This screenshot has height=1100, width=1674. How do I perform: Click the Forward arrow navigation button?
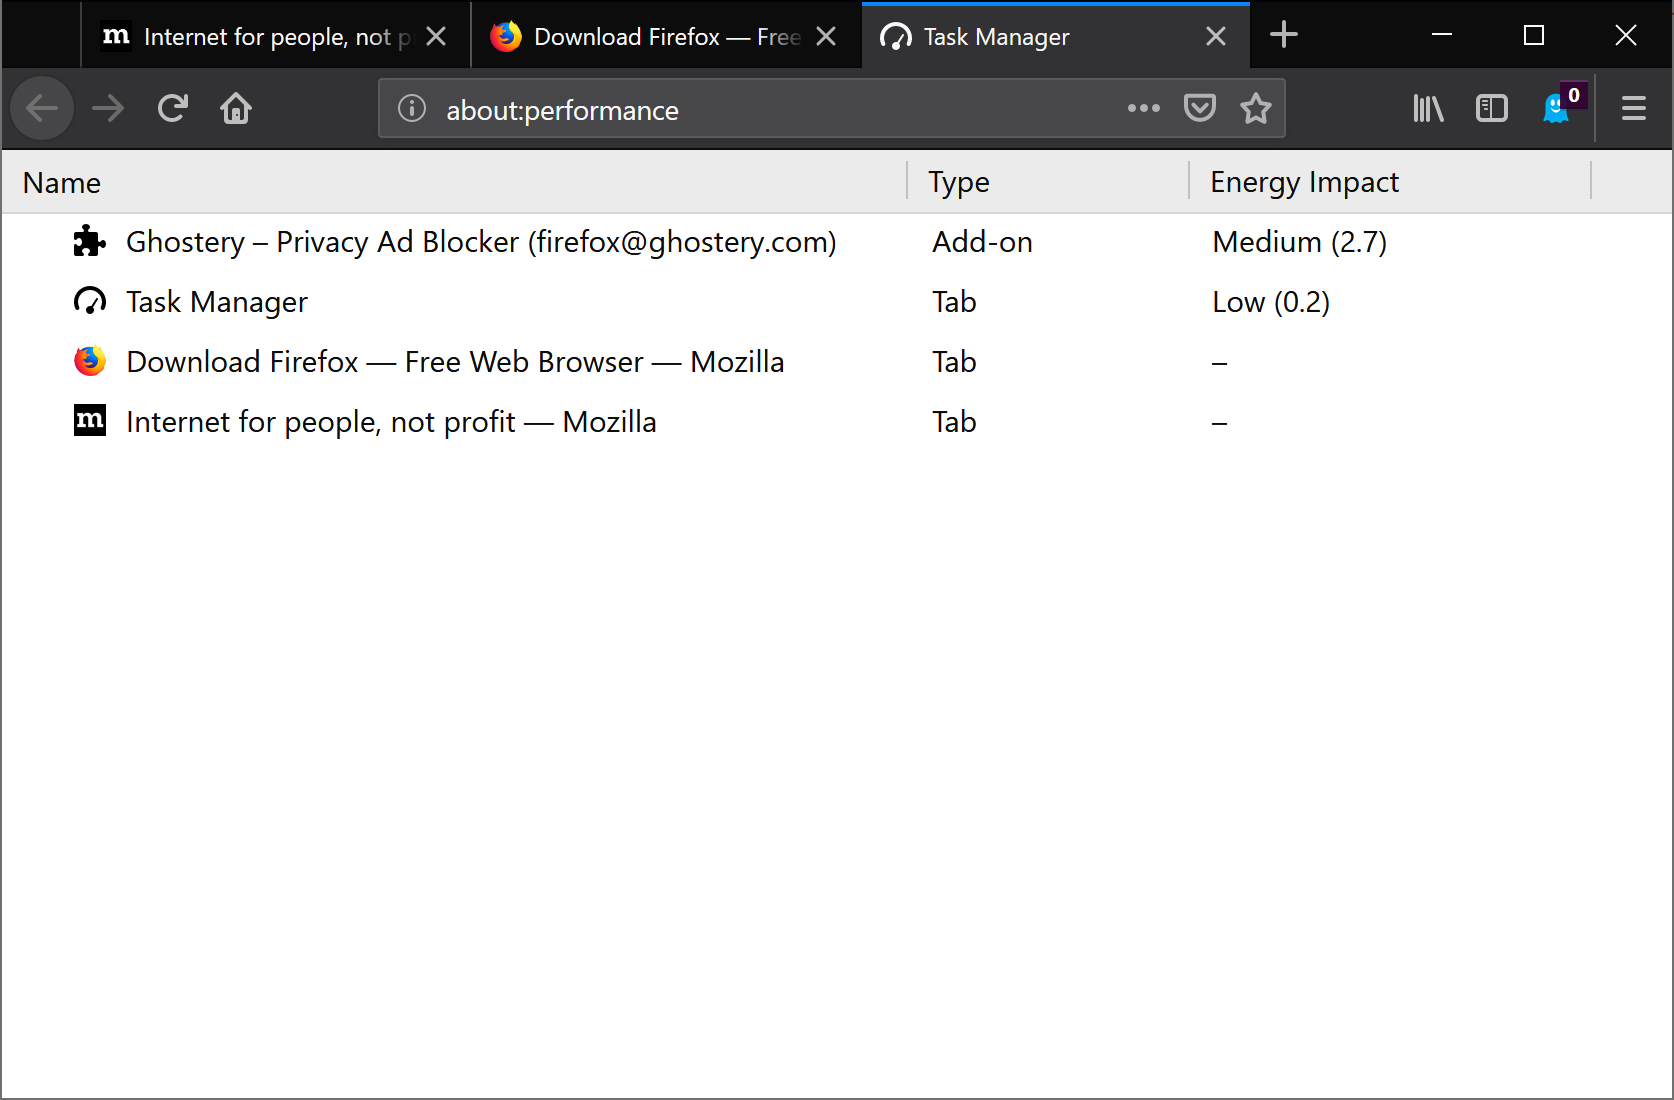click(108, 108)
